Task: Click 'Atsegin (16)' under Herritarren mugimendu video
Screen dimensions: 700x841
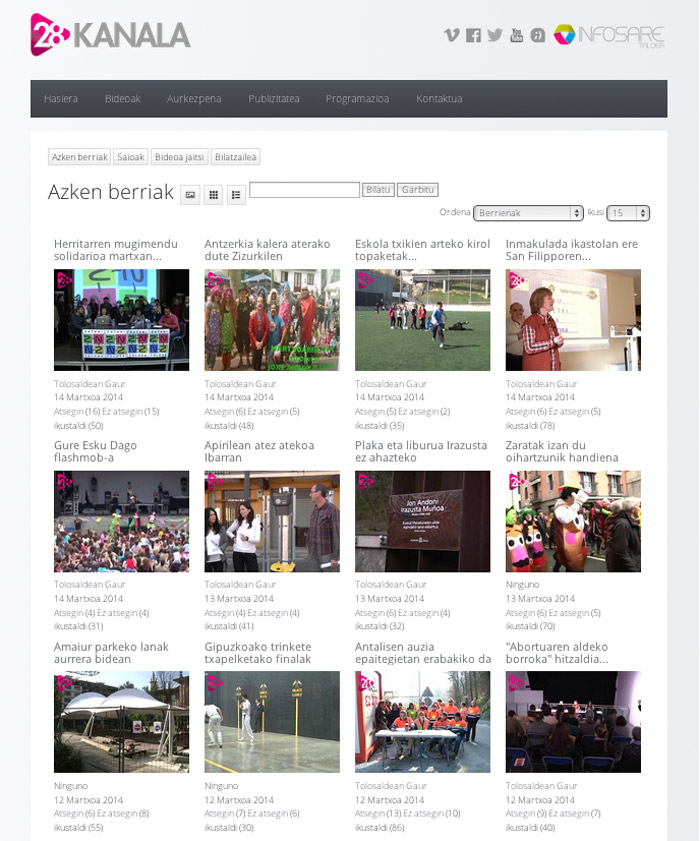Action: coord(77,412)
